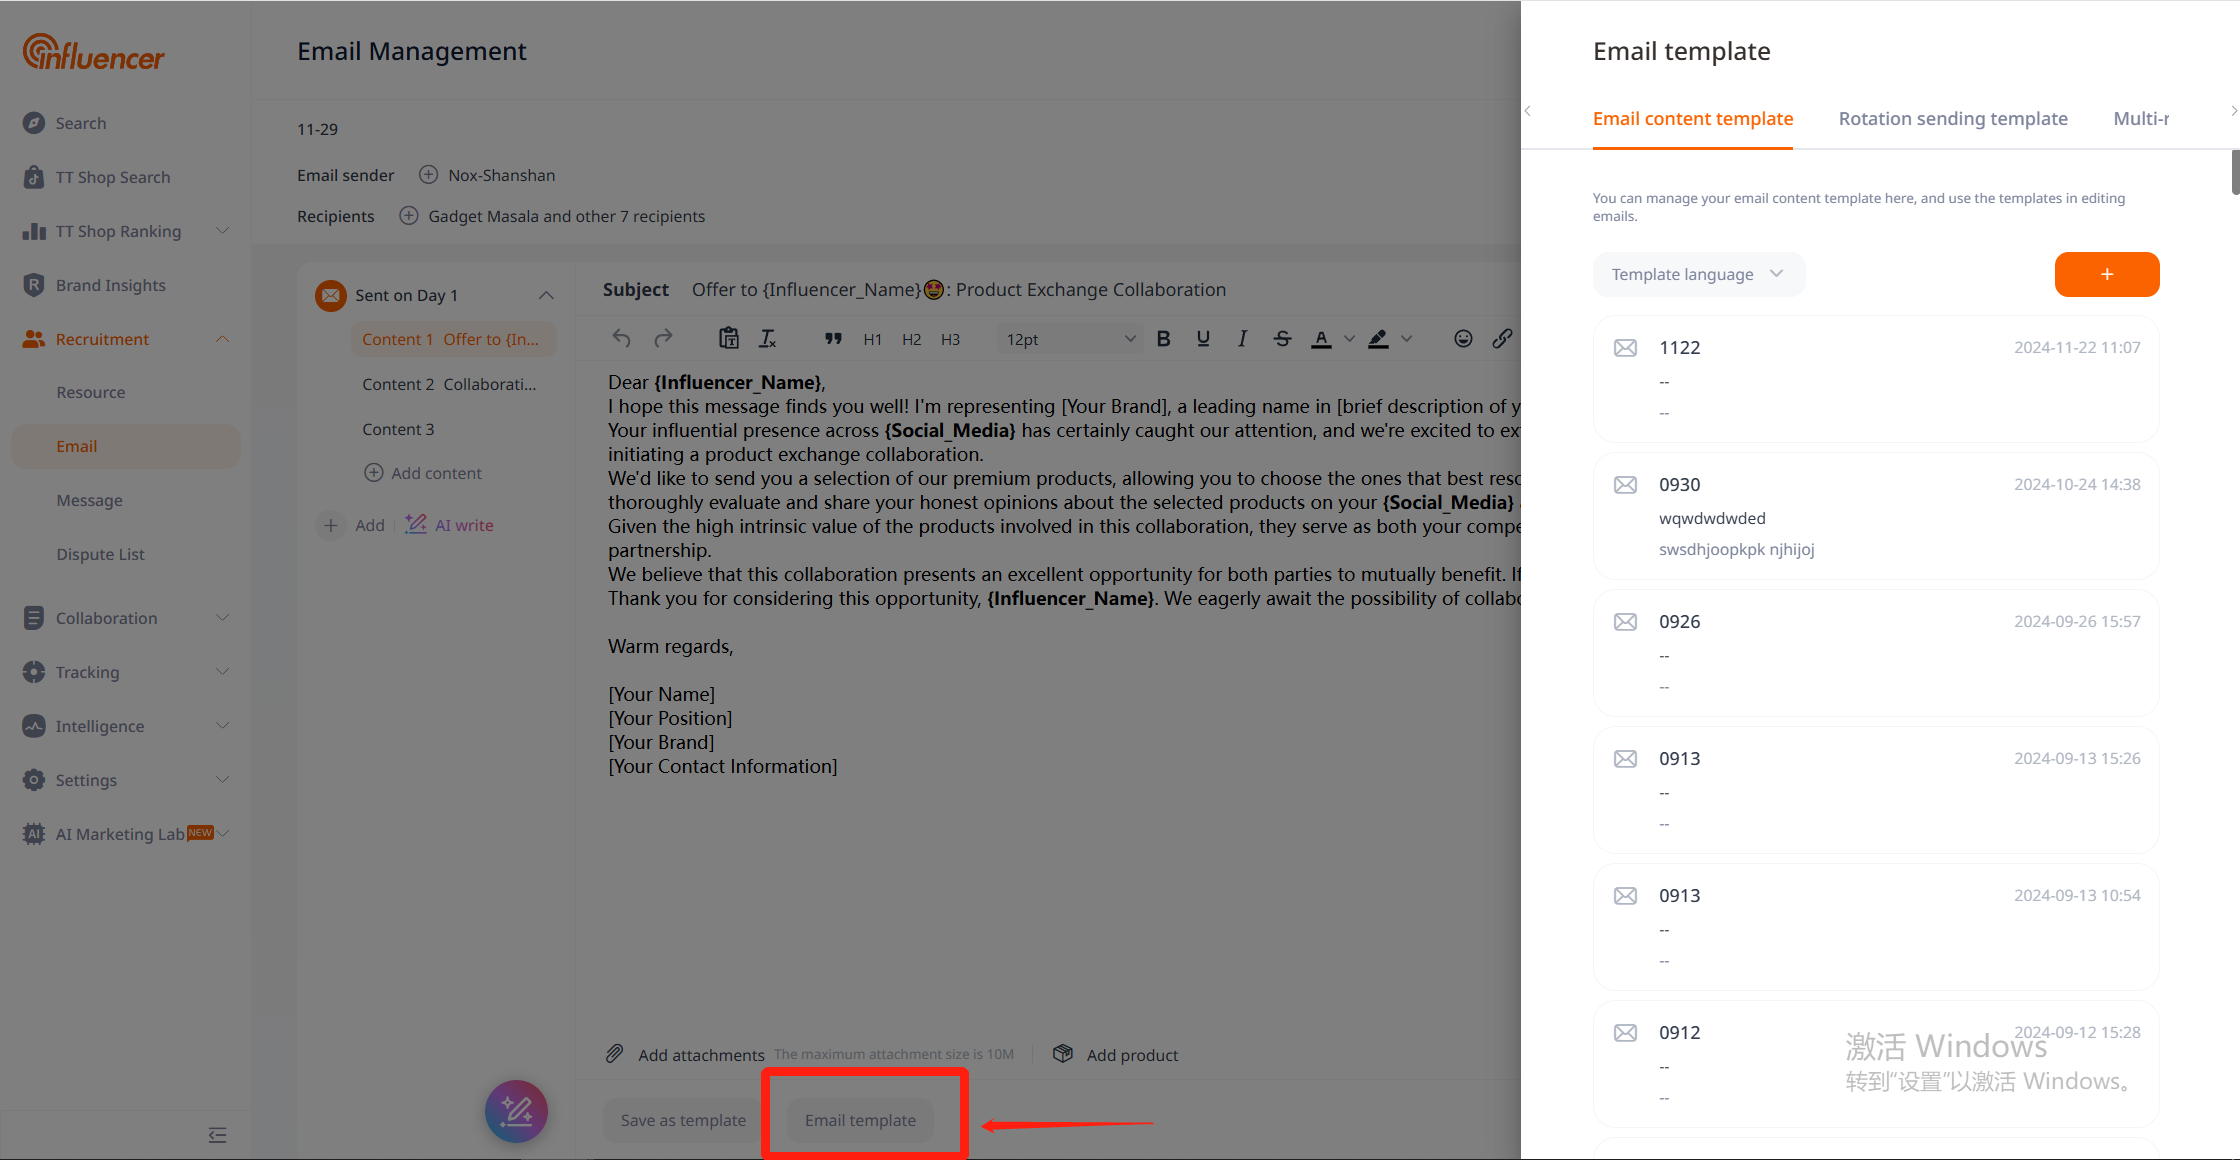Image resolution: width=2240 pixels, height=1160 pixels.
Task: Click the paste clipboard icon in toolbar
Action: [x=729, y=339]
